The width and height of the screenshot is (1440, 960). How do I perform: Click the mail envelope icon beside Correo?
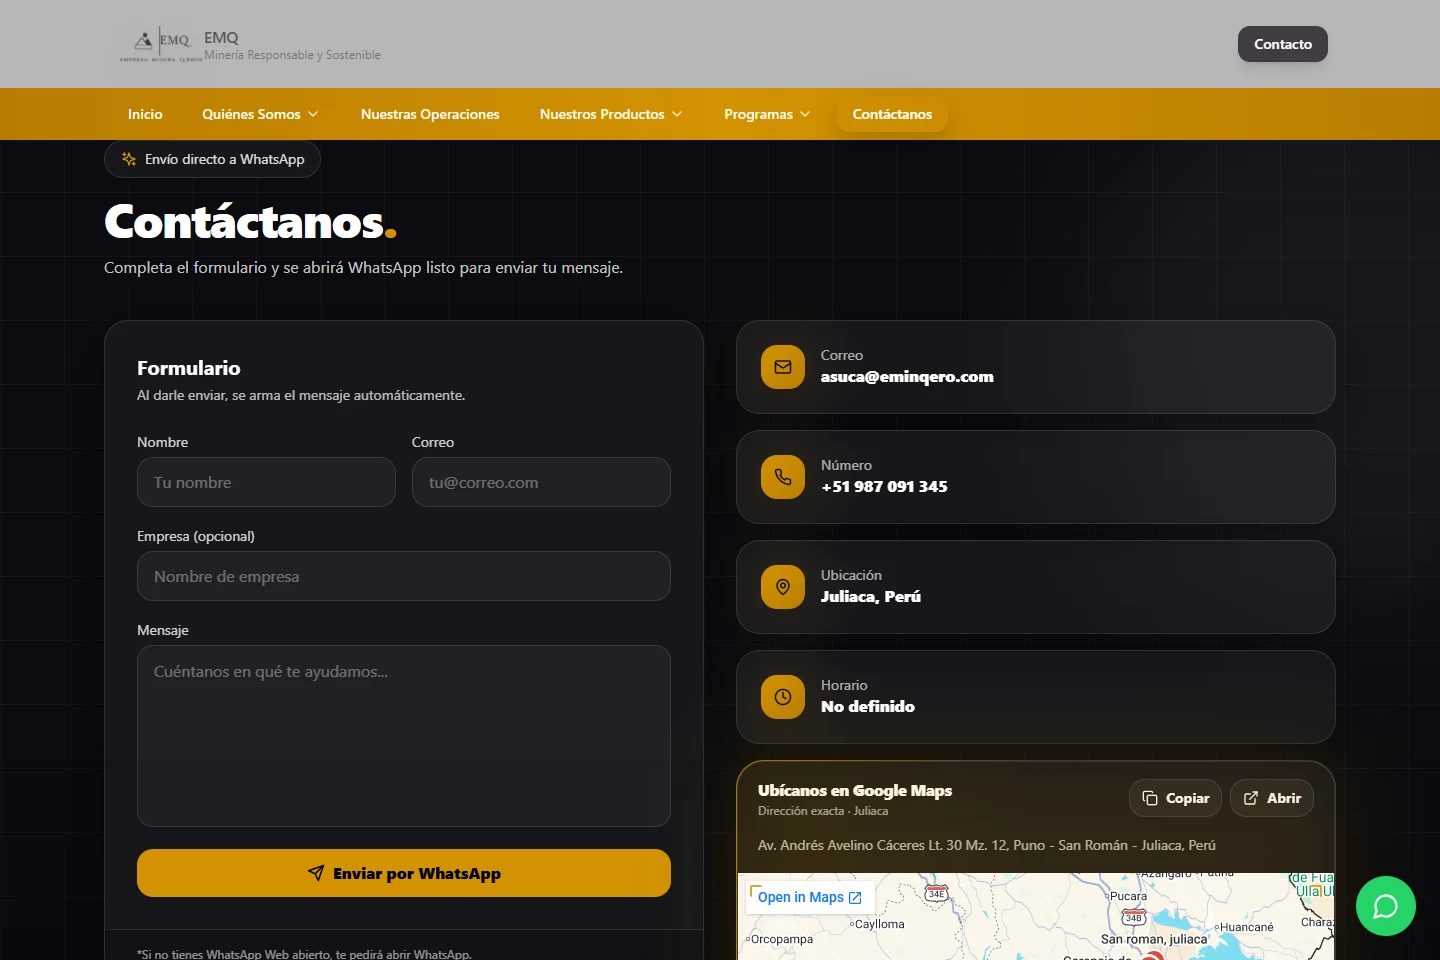tap(783, 367)
